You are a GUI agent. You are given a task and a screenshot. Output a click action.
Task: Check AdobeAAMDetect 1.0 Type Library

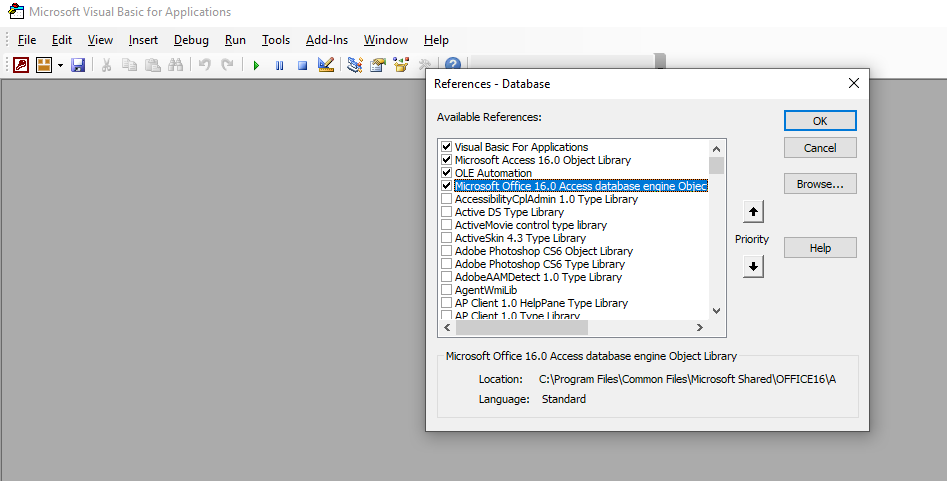point(446,277)
